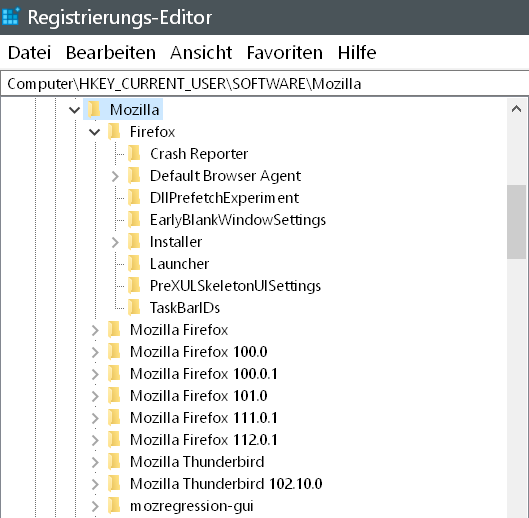Image resolution: width=529 pixels, height=518 pixels.
Task: Select the mozregression-gui label
Action: (192, 506)
